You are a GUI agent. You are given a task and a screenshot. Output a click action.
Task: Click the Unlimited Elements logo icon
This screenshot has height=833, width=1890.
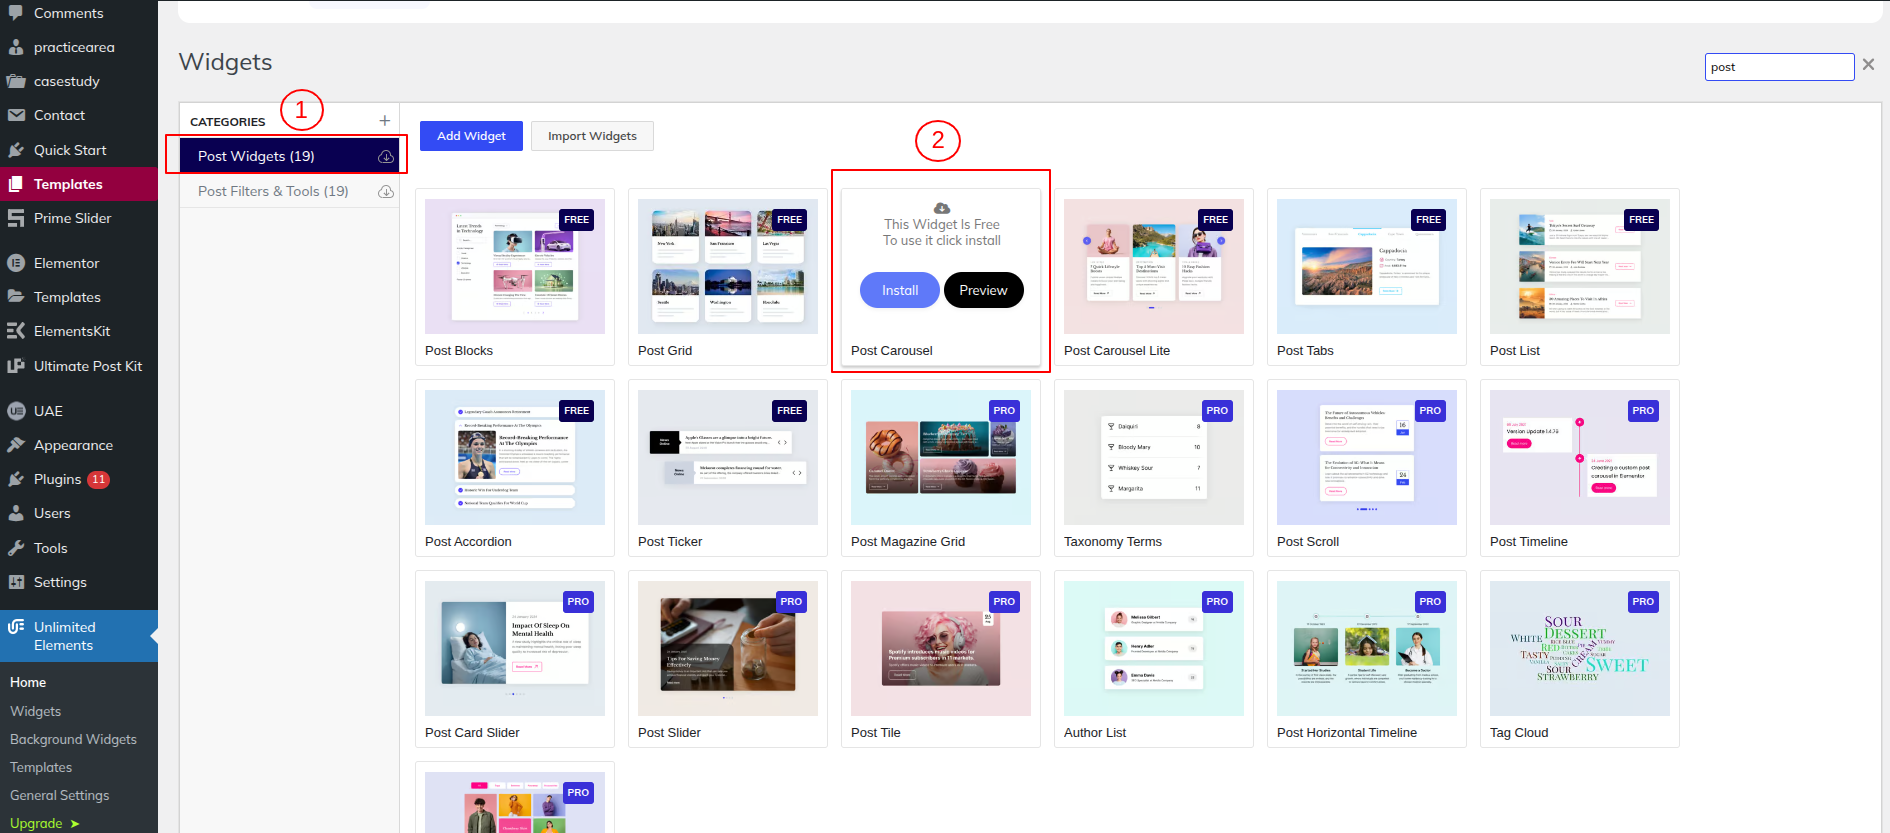pyautogui.click(x=16, y=627)
